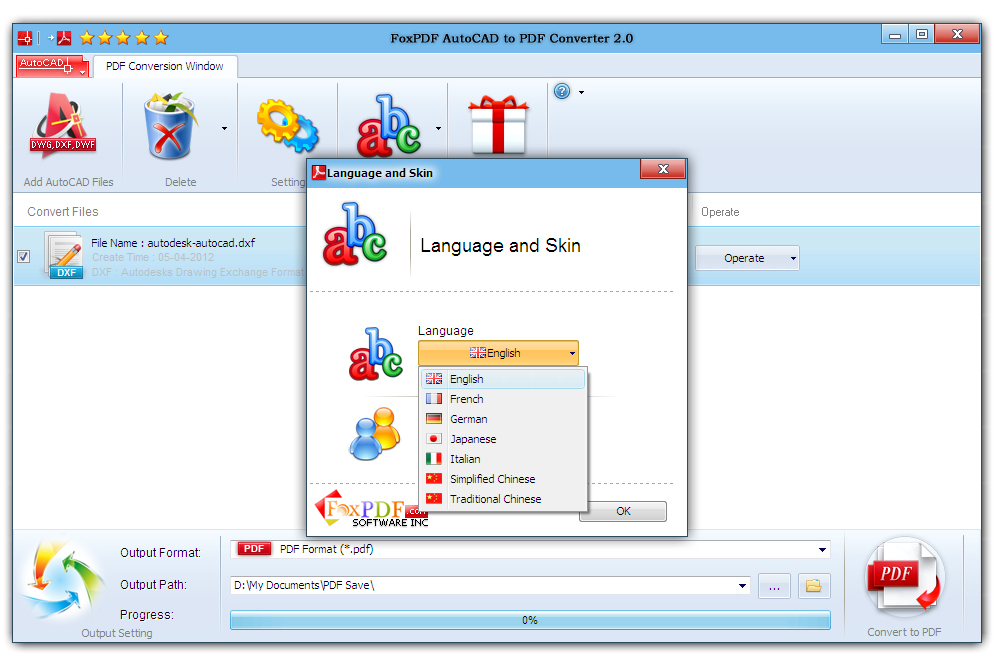This screenshot has width=995, height=666.
Task: Click the recycle arrows Output Setting icon
Action: 63,580
